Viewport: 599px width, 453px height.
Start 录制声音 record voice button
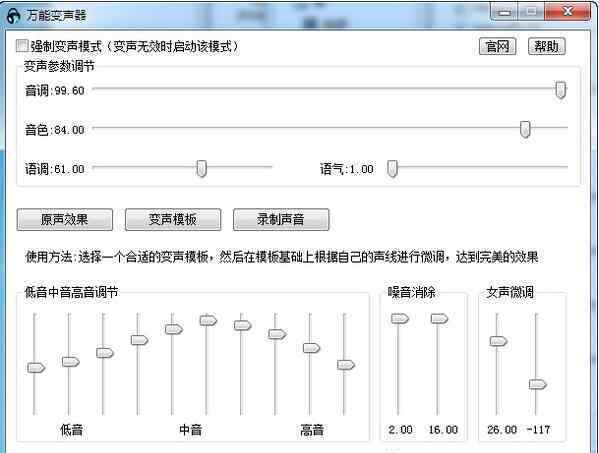pyautogui.click(x=281, y=220)
